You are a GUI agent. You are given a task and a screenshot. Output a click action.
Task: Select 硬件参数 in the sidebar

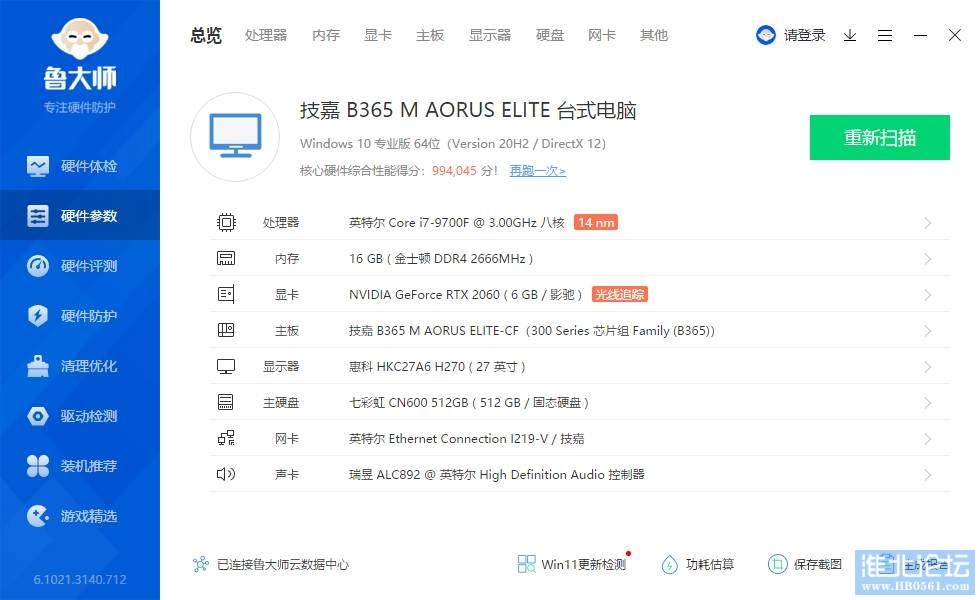pyautogui.click(x=80, y=216)
